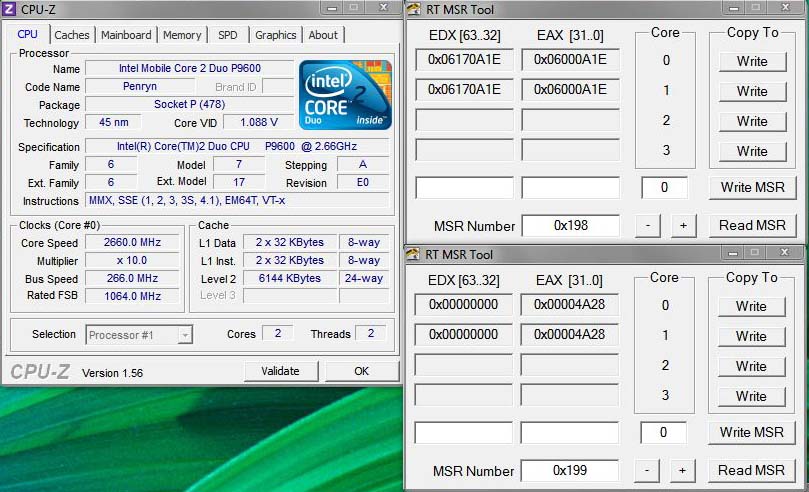Click empty EDX input field in 0x198 window
The width and height of the screenshot is (809, 492).
[464, 187]
